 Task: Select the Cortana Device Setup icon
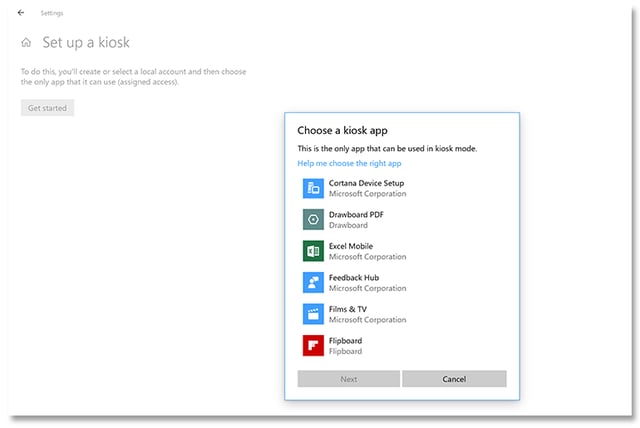[313, 188]
